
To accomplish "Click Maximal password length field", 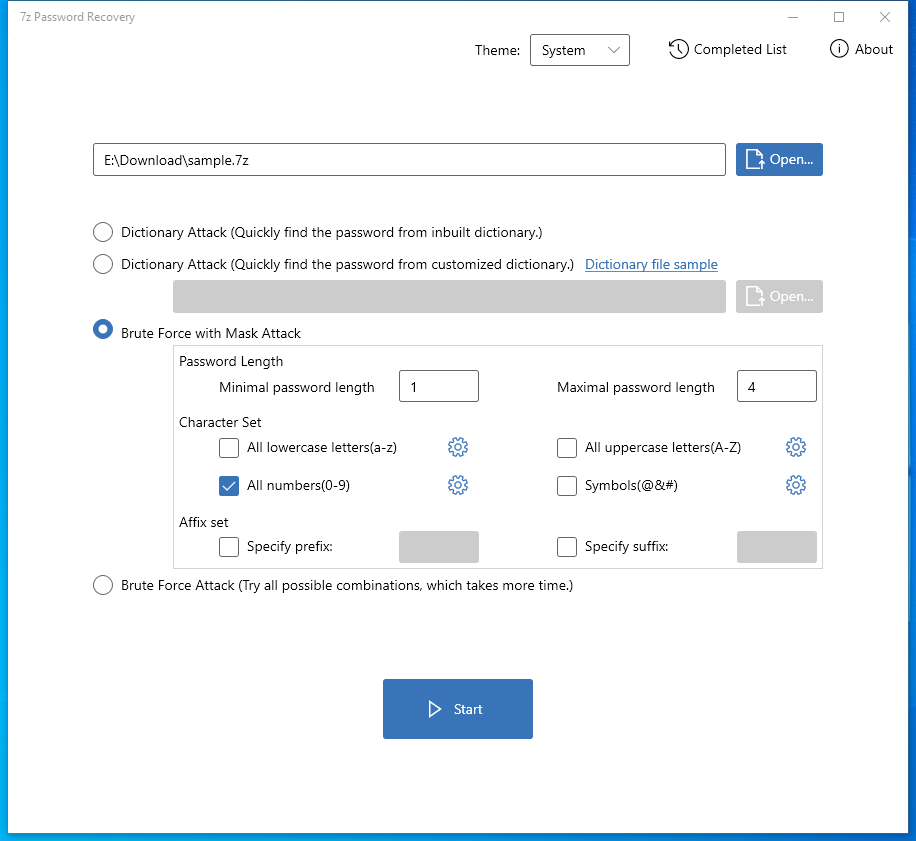I will click(776, 386).
